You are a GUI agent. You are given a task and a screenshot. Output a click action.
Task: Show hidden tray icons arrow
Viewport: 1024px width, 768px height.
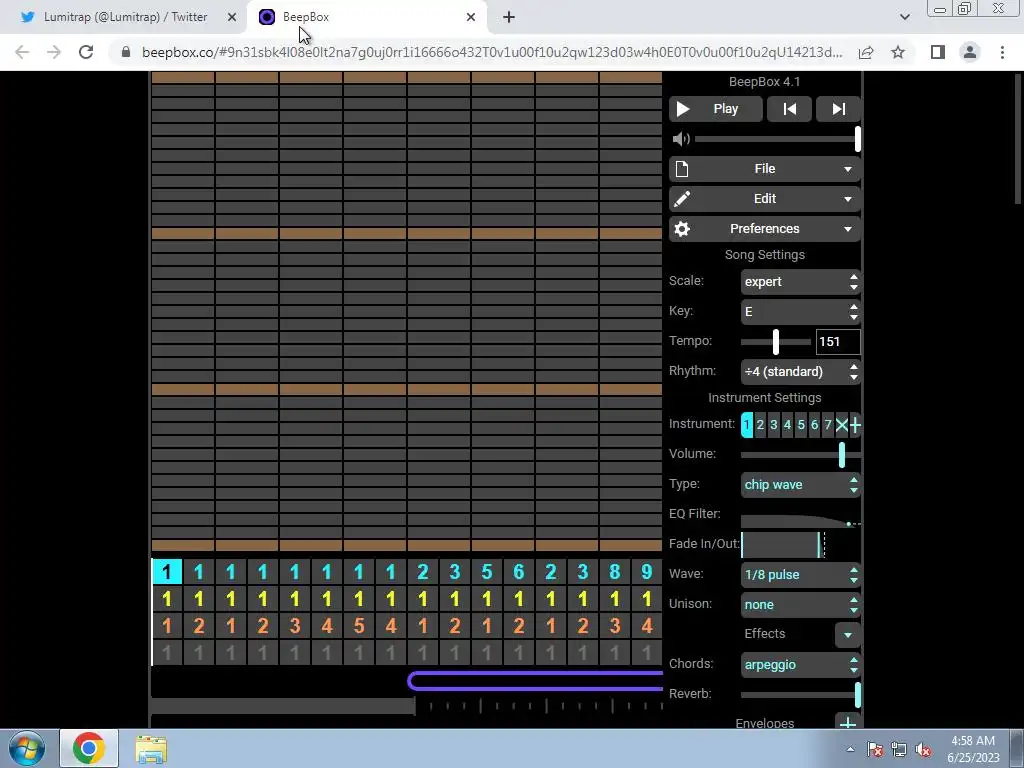tap(850, 749)
